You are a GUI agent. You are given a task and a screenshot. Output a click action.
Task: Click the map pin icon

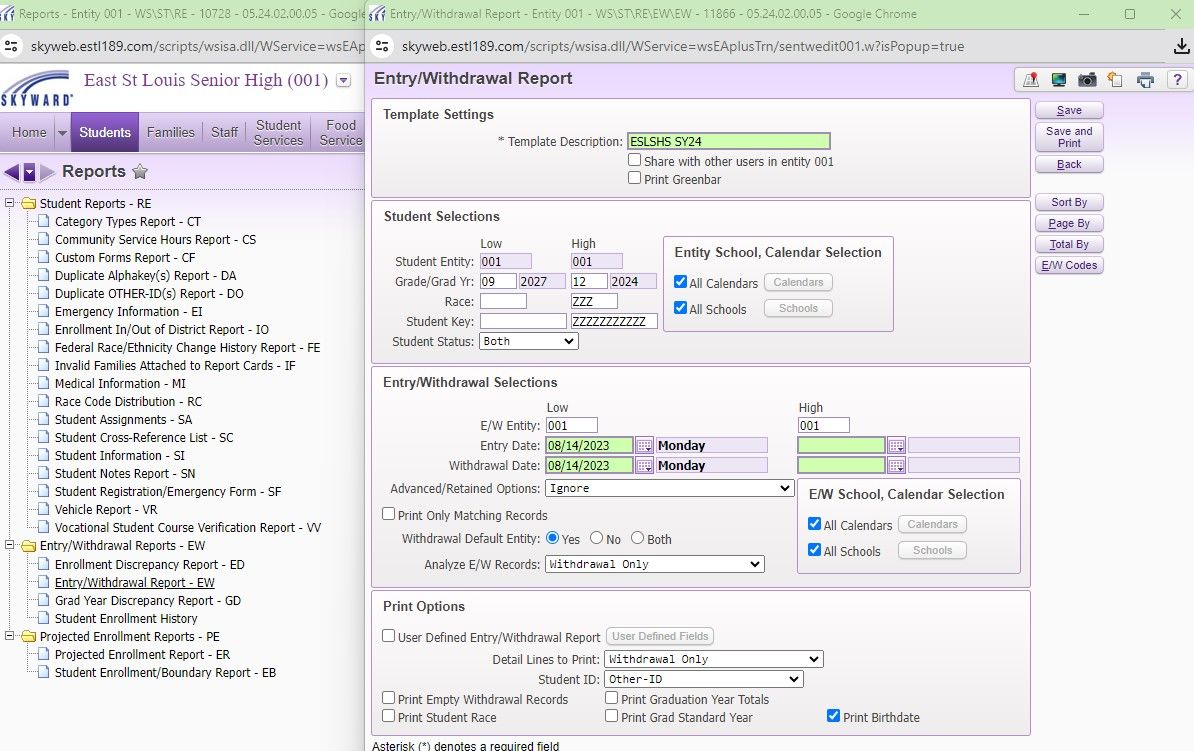point(1030,80)
